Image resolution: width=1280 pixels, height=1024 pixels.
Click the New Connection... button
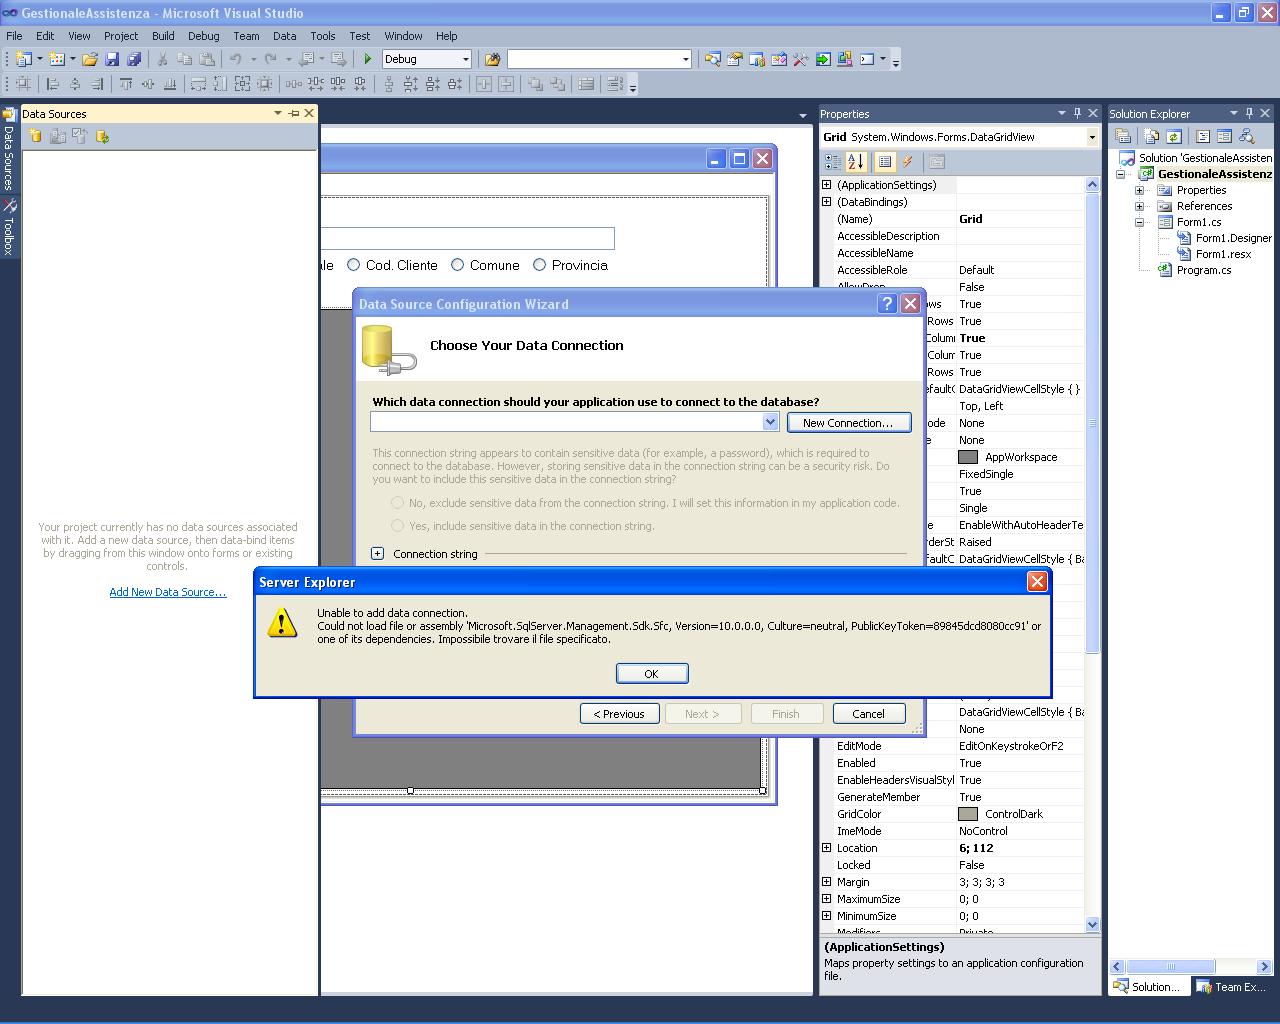click(848, 423)
